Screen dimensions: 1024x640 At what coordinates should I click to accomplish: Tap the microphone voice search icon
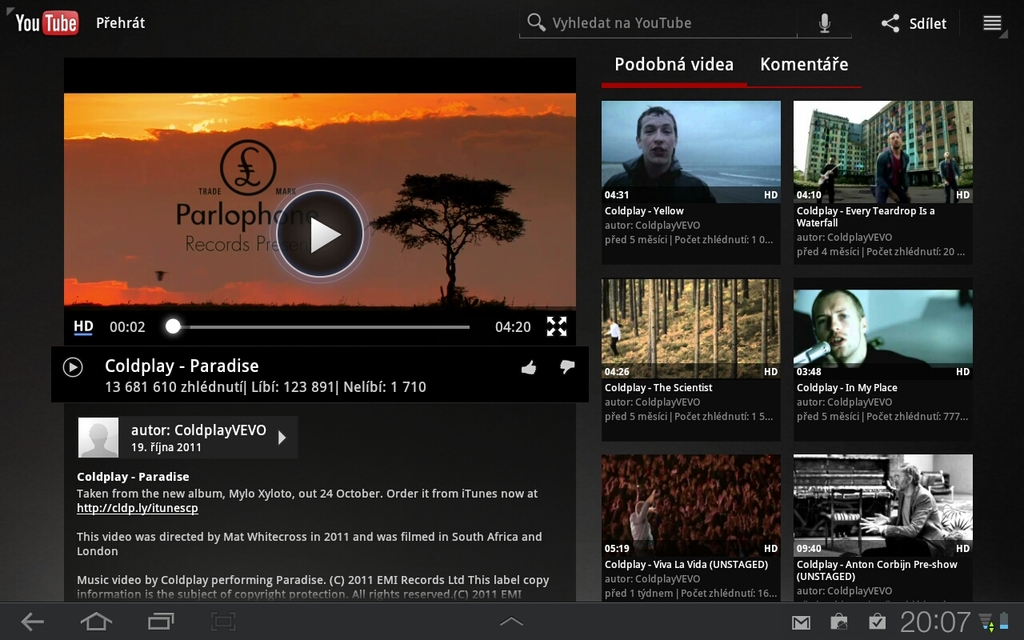(824, 23)
